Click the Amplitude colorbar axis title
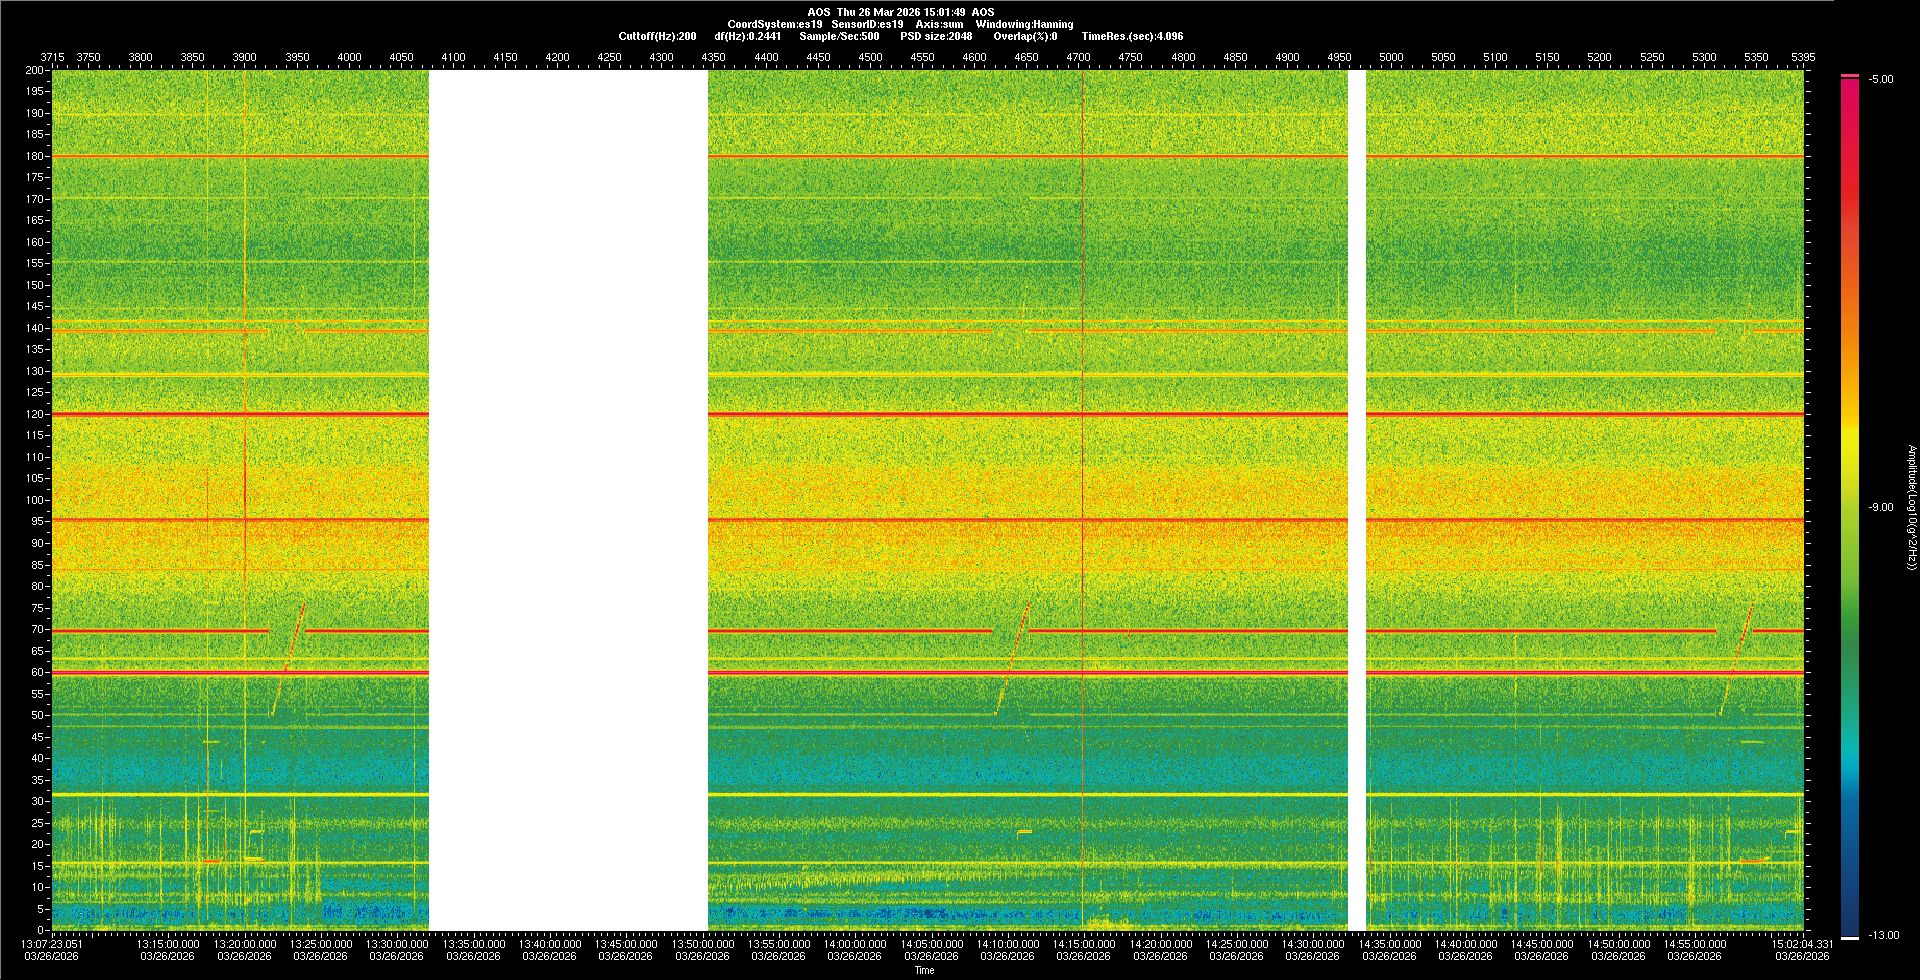Viewport: 1920px width, 980px height. pyautogui.click(x=1911, y=507)
